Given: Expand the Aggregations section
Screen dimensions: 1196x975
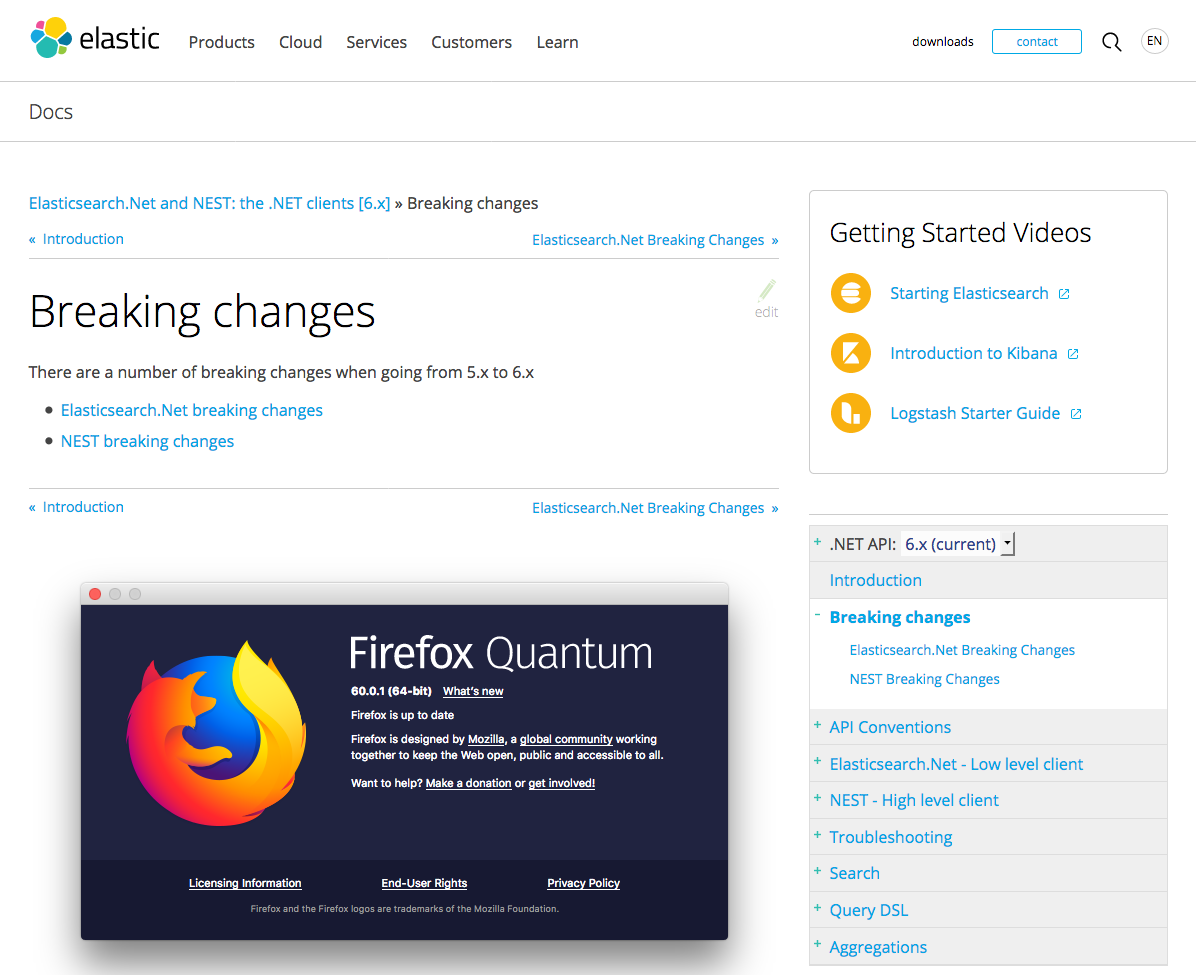Looking at the screenshot, I should [818, 944].
